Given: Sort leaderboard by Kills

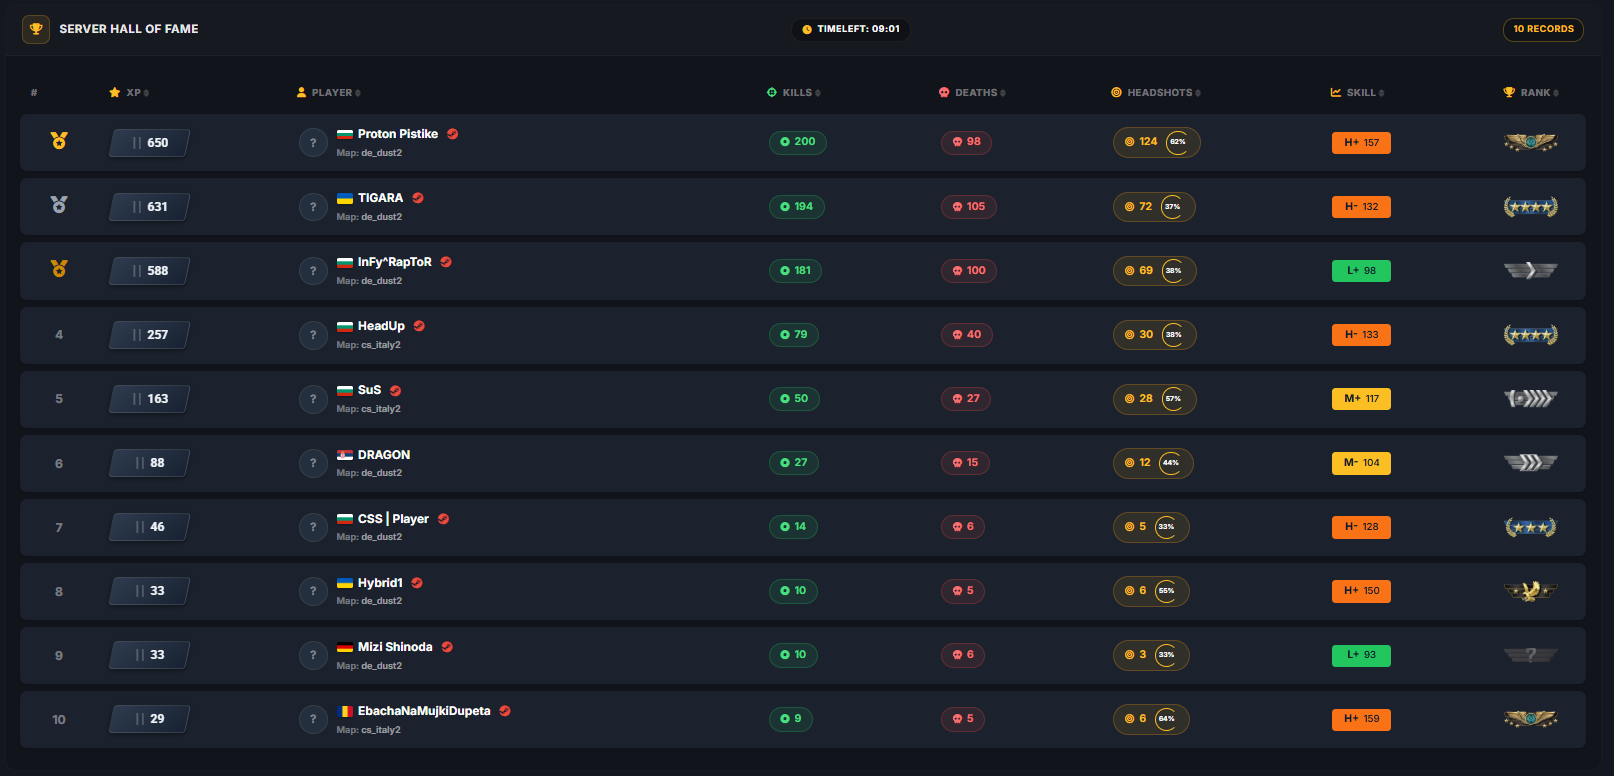Looking at the screenshot, I should point(794,93).
